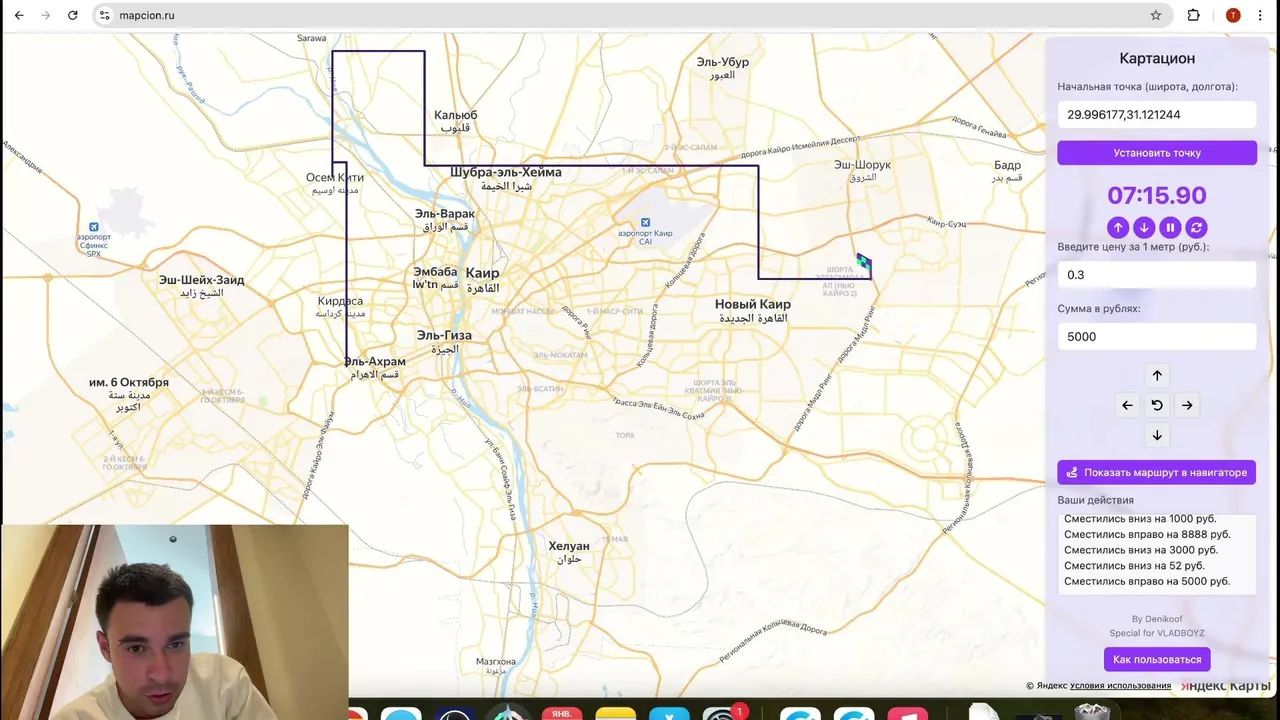Click the Как пользоваться button
The width and height of the screenshot is (1280, 720).
point(1157,659)
